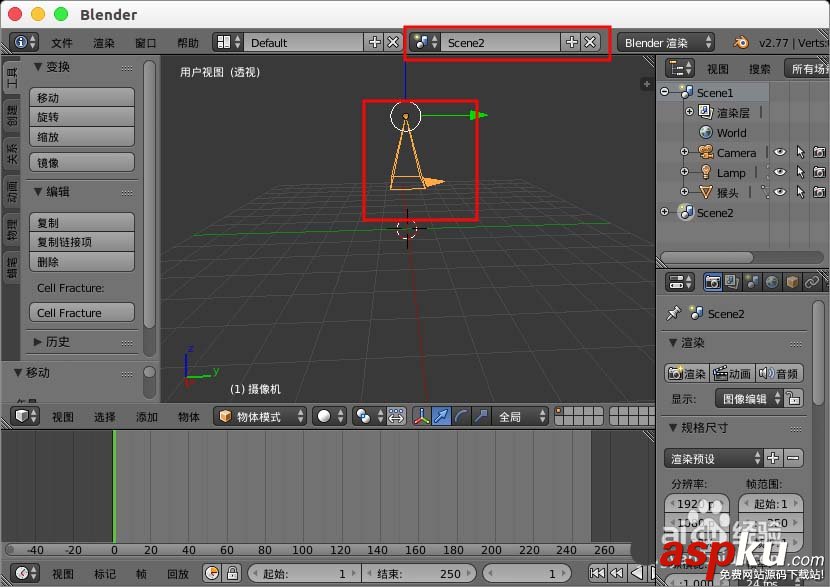Image resolution: width=830 pixels, height=587 pixels.
Task: Open the Blender 渲染 engine dropdown
Action: (665, 42)
